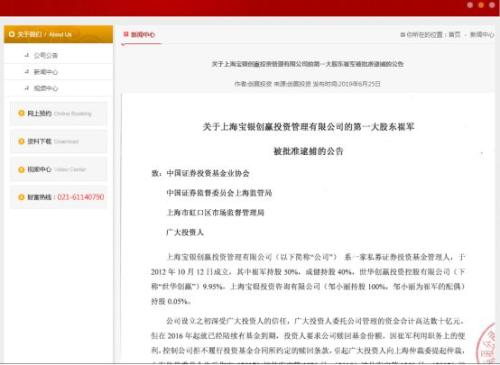Click the orange icon beside the hotline number

click(x=21, y=197)
